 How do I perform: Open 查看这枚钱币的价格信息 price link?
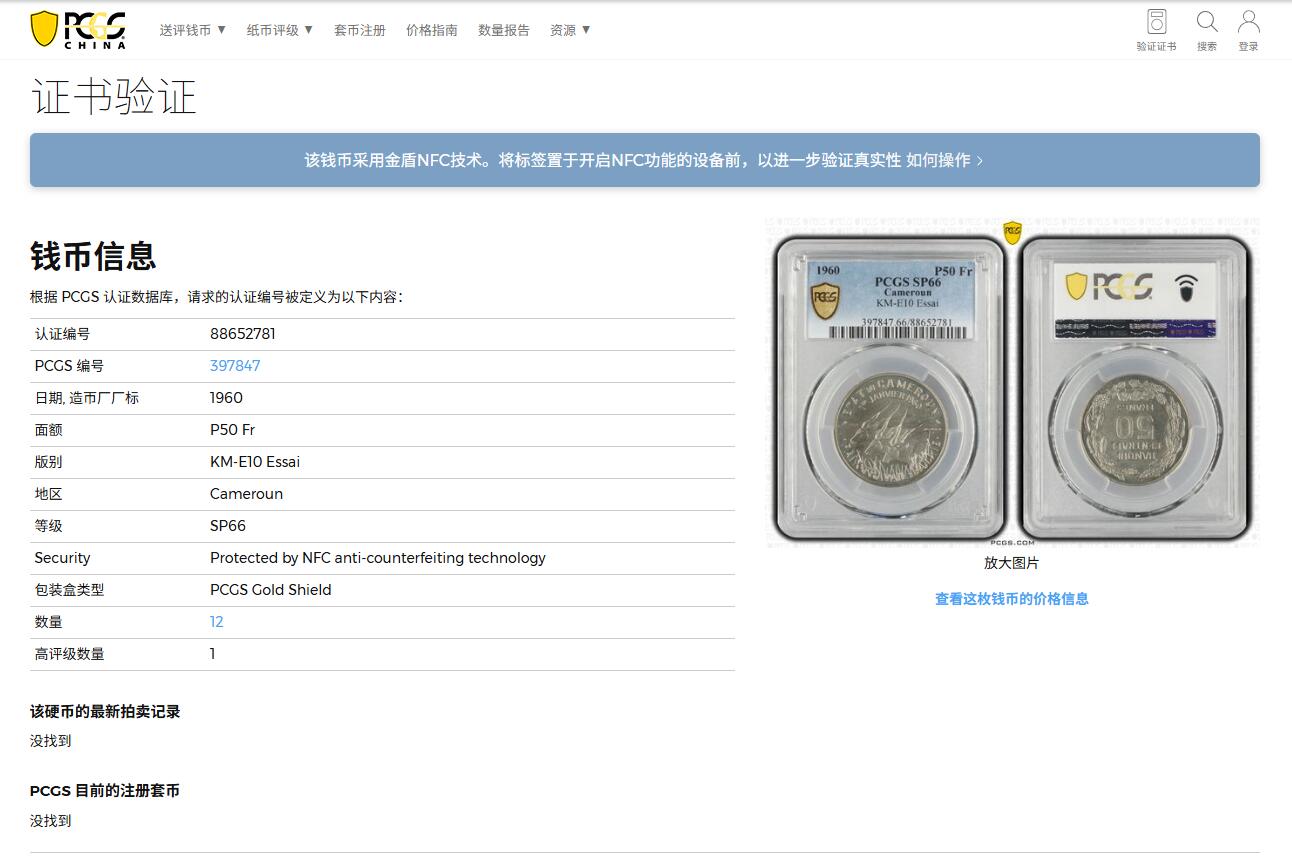[x=1012, y=599]
